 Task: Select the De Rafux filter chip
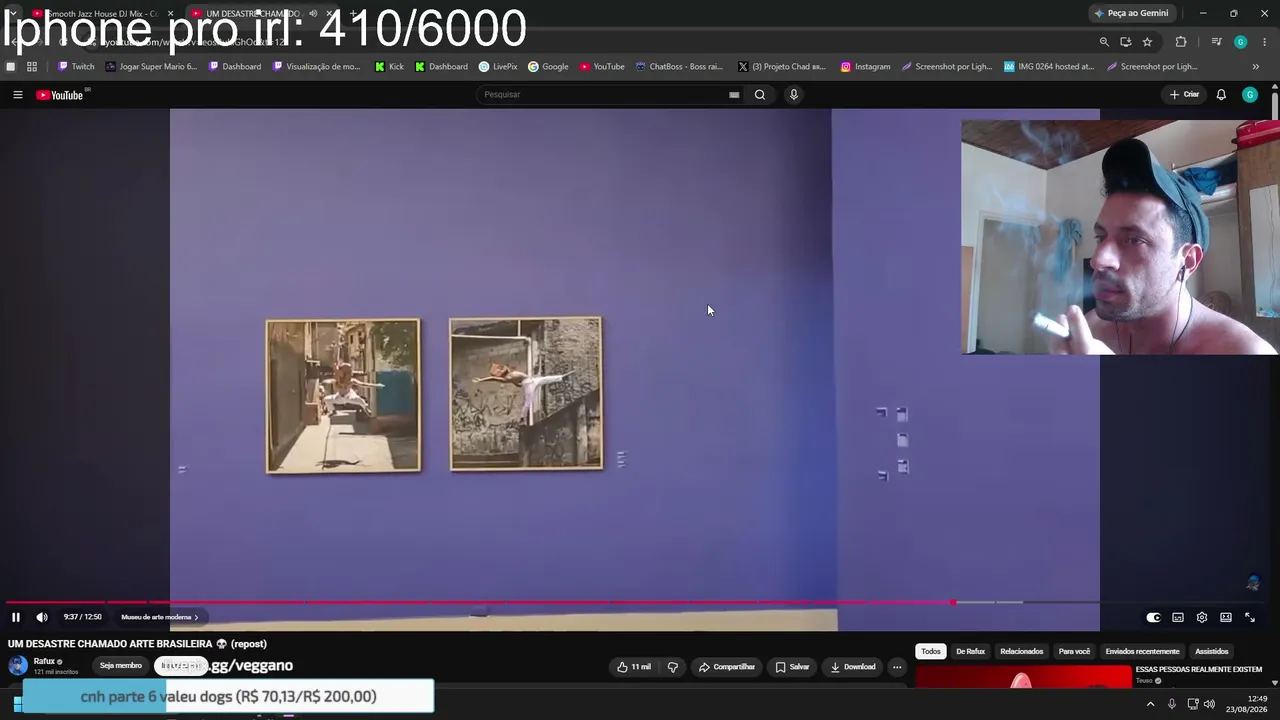coord(970,651)
